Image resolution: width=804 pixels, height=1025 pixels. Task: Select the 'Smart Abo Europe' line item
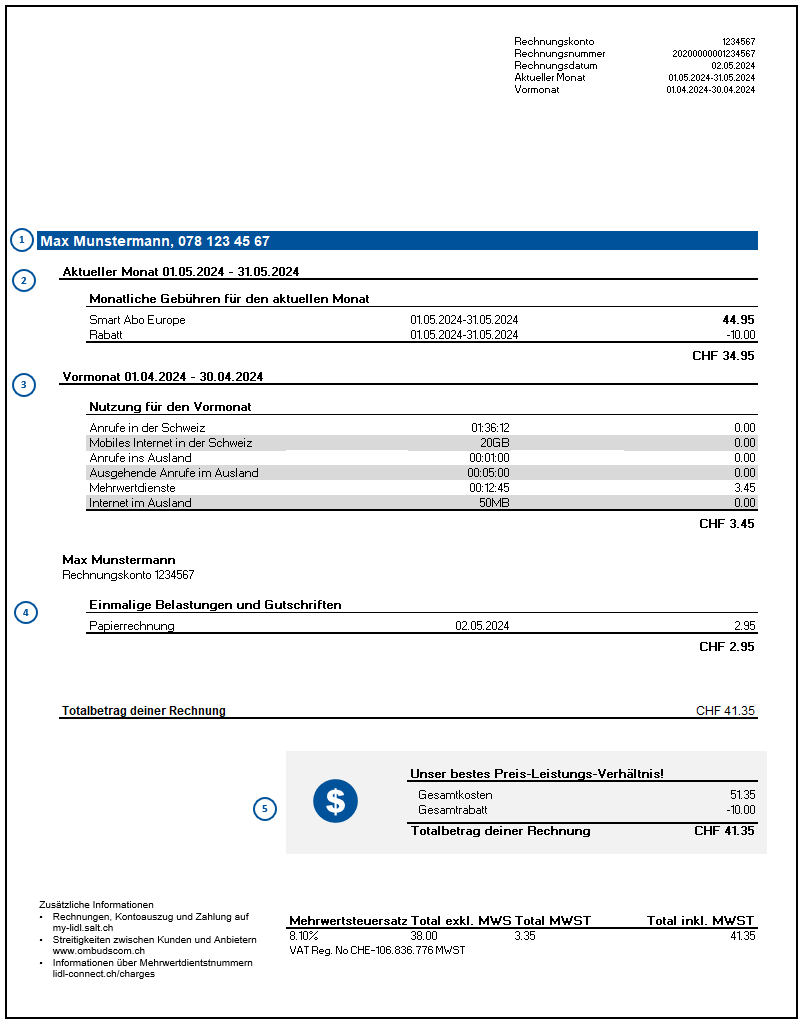pos(137,320)
